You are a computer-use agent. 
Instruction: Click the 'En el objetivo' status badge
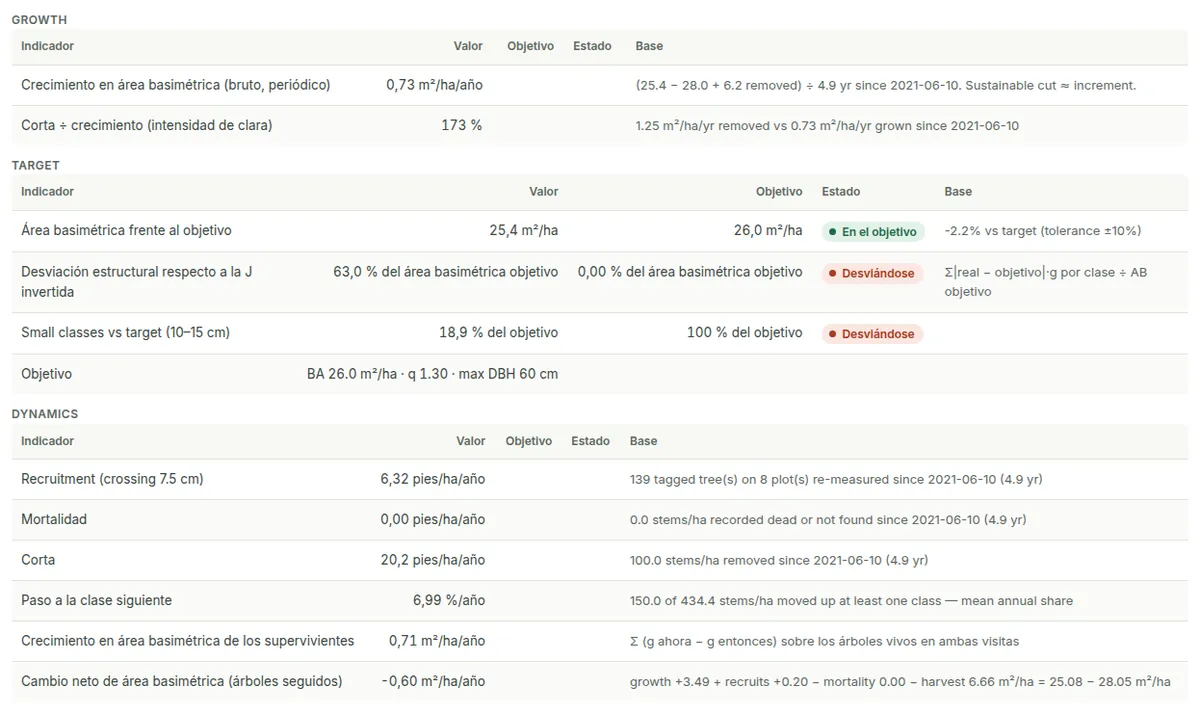click(x=873, y=231)
